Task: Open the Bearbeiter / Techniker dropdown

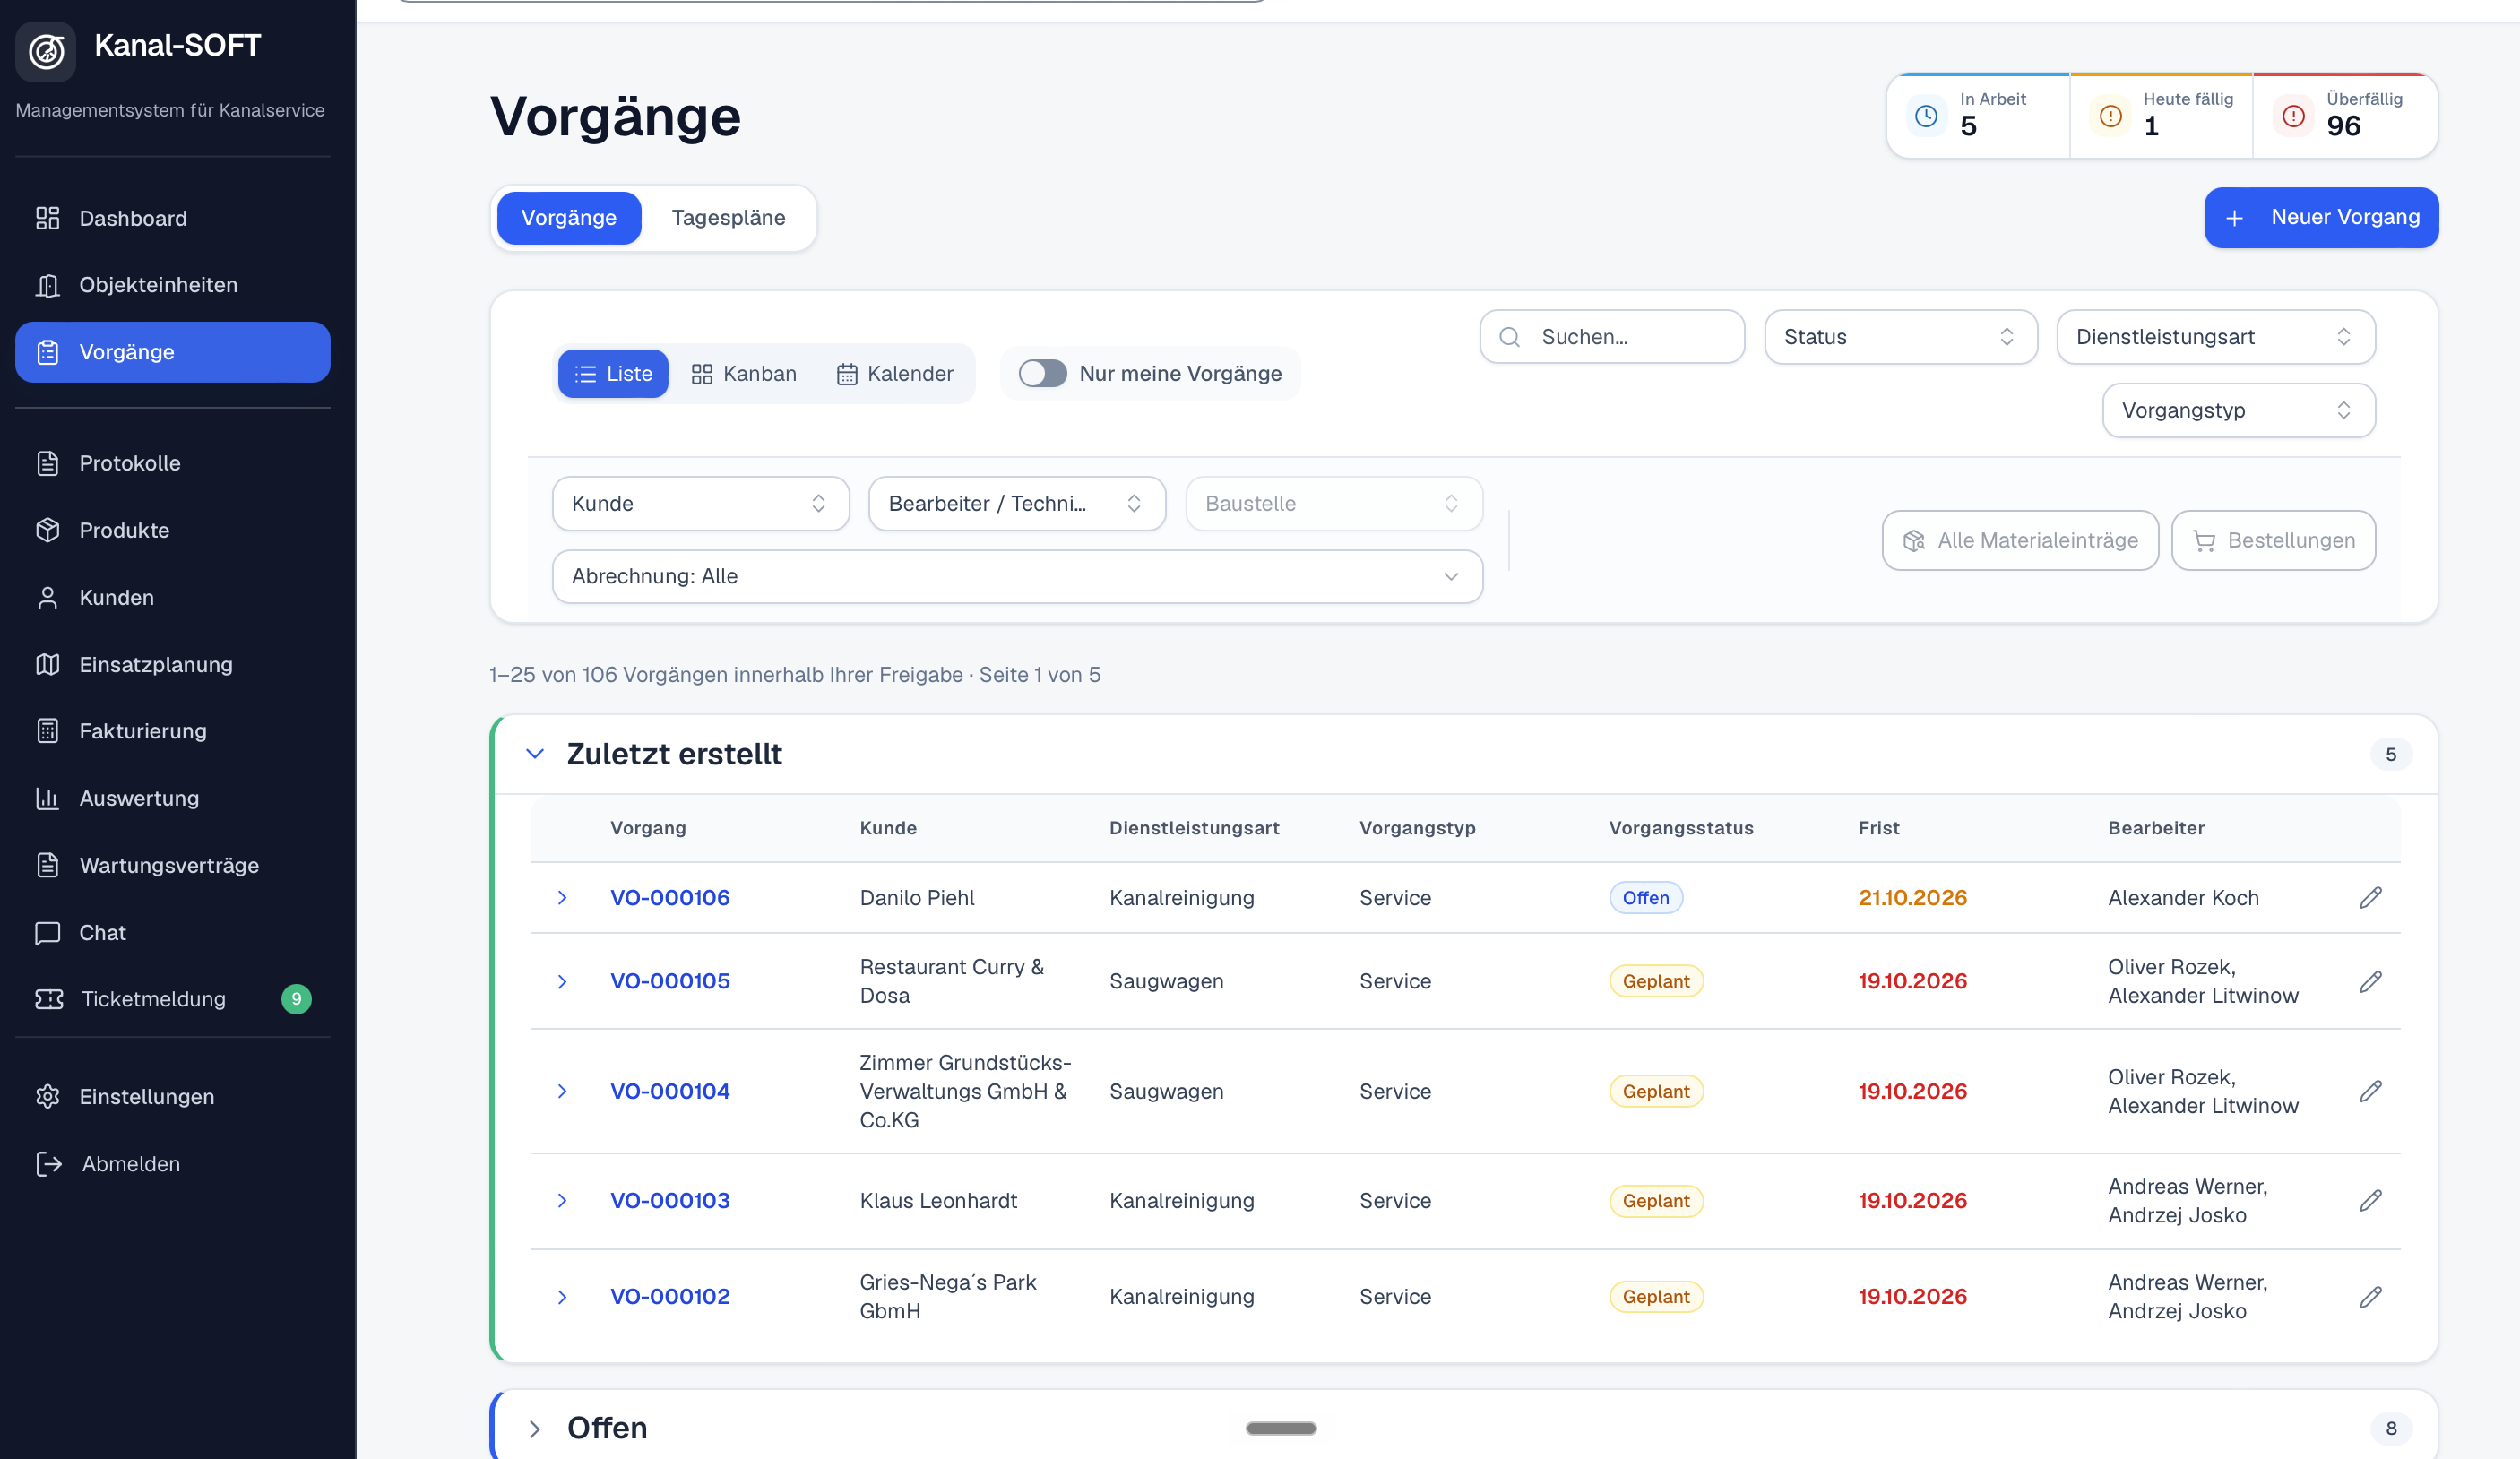Action: pyautogui.click(x=1016, y=503)
